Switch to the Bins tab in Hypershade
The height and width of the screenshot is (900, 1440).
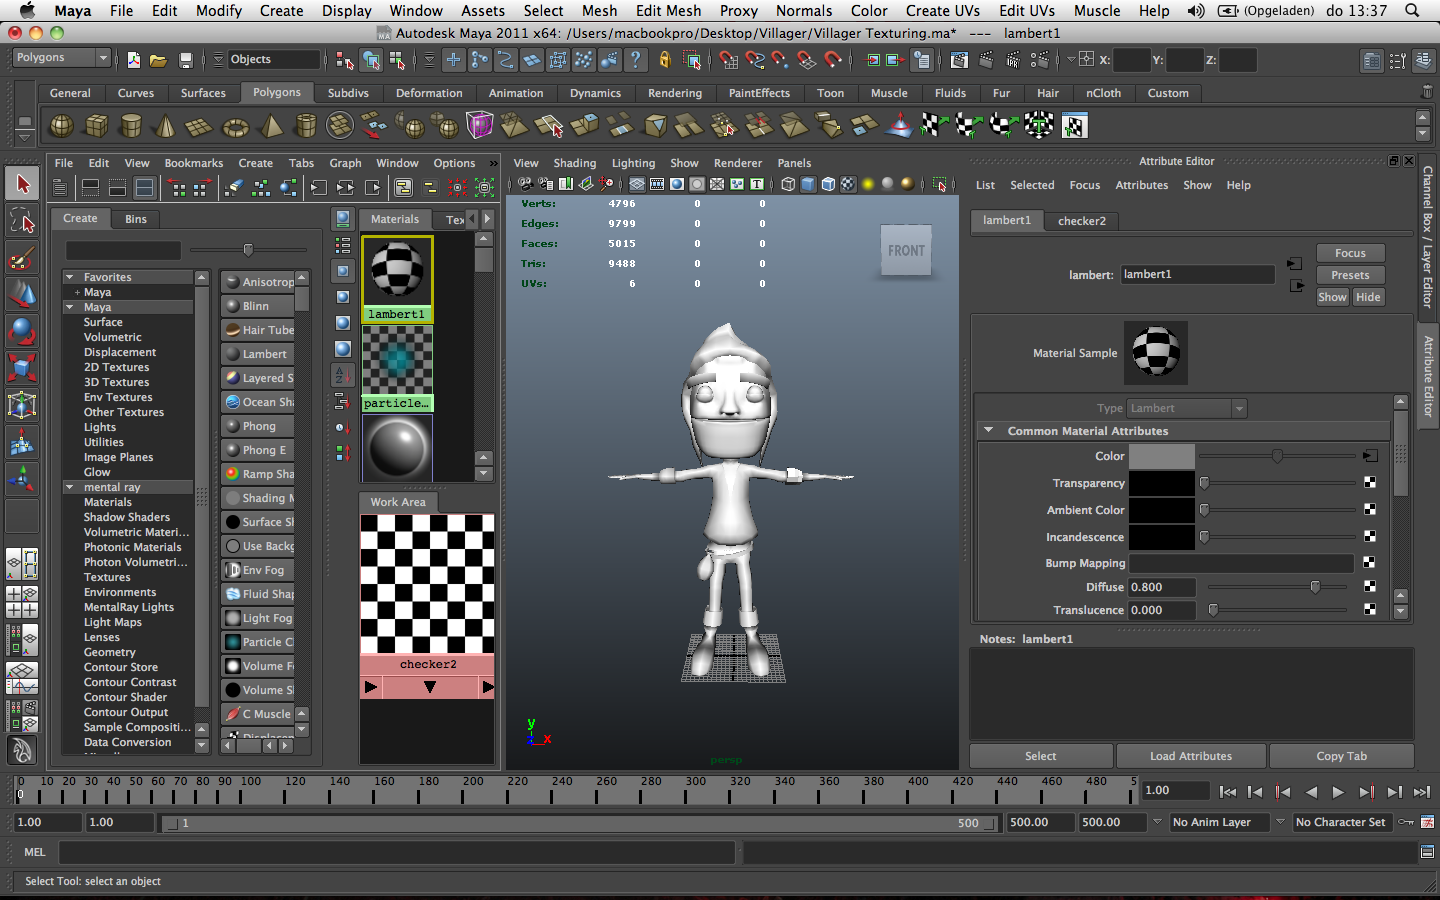pyautogui.click(x=136, y=219)
